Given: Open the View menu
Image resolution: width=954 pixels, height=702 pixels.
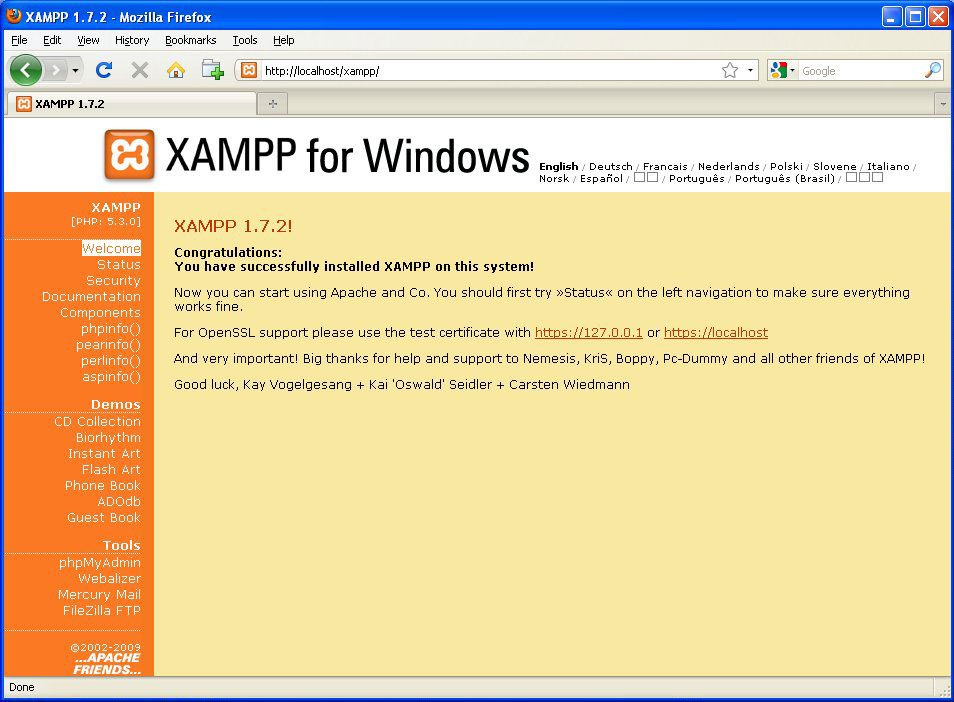Looking at the screenshot, I should tap(88, 40).
